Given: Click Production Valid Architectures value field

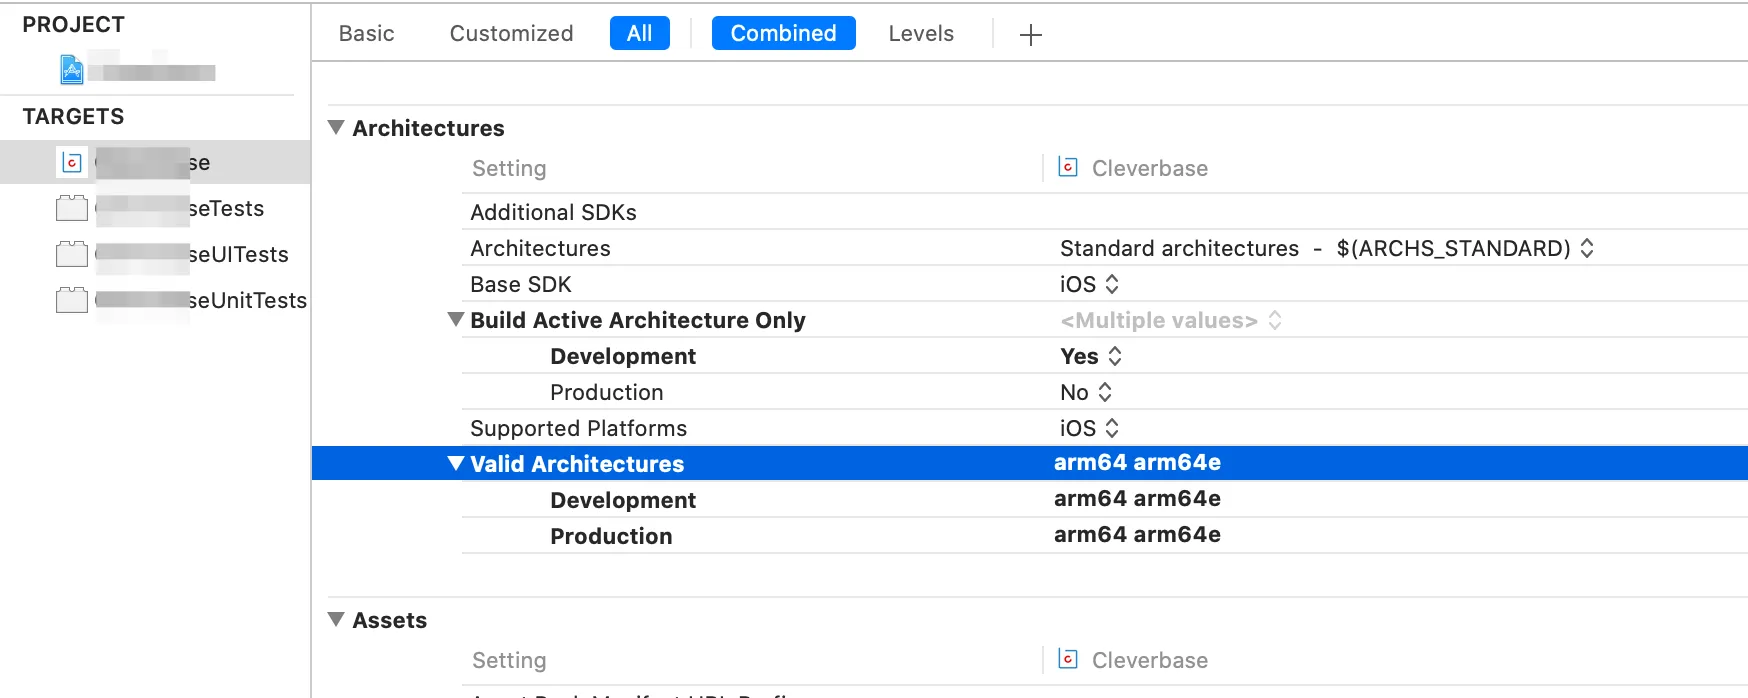Looking at the screenshot, I should (x=1137, y=535).
